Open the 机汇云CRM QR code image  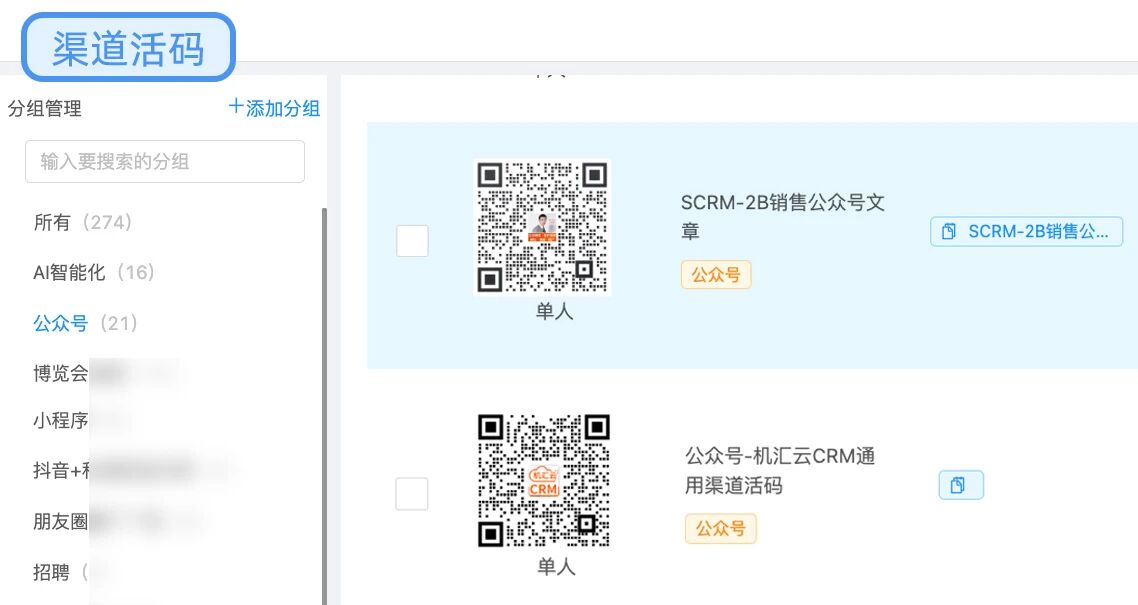(x=543, y=481)
